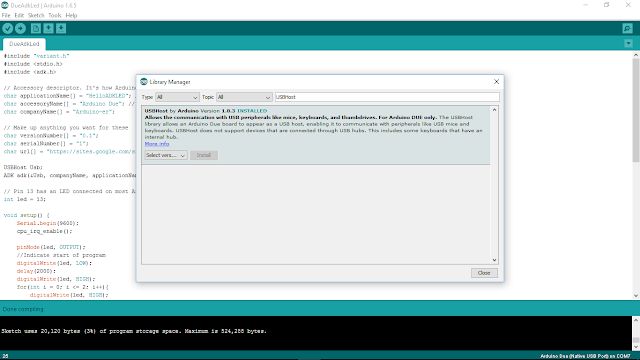640x360 pixels.
Task: Open the Type filter dropdown
Action: coord(177,97)
